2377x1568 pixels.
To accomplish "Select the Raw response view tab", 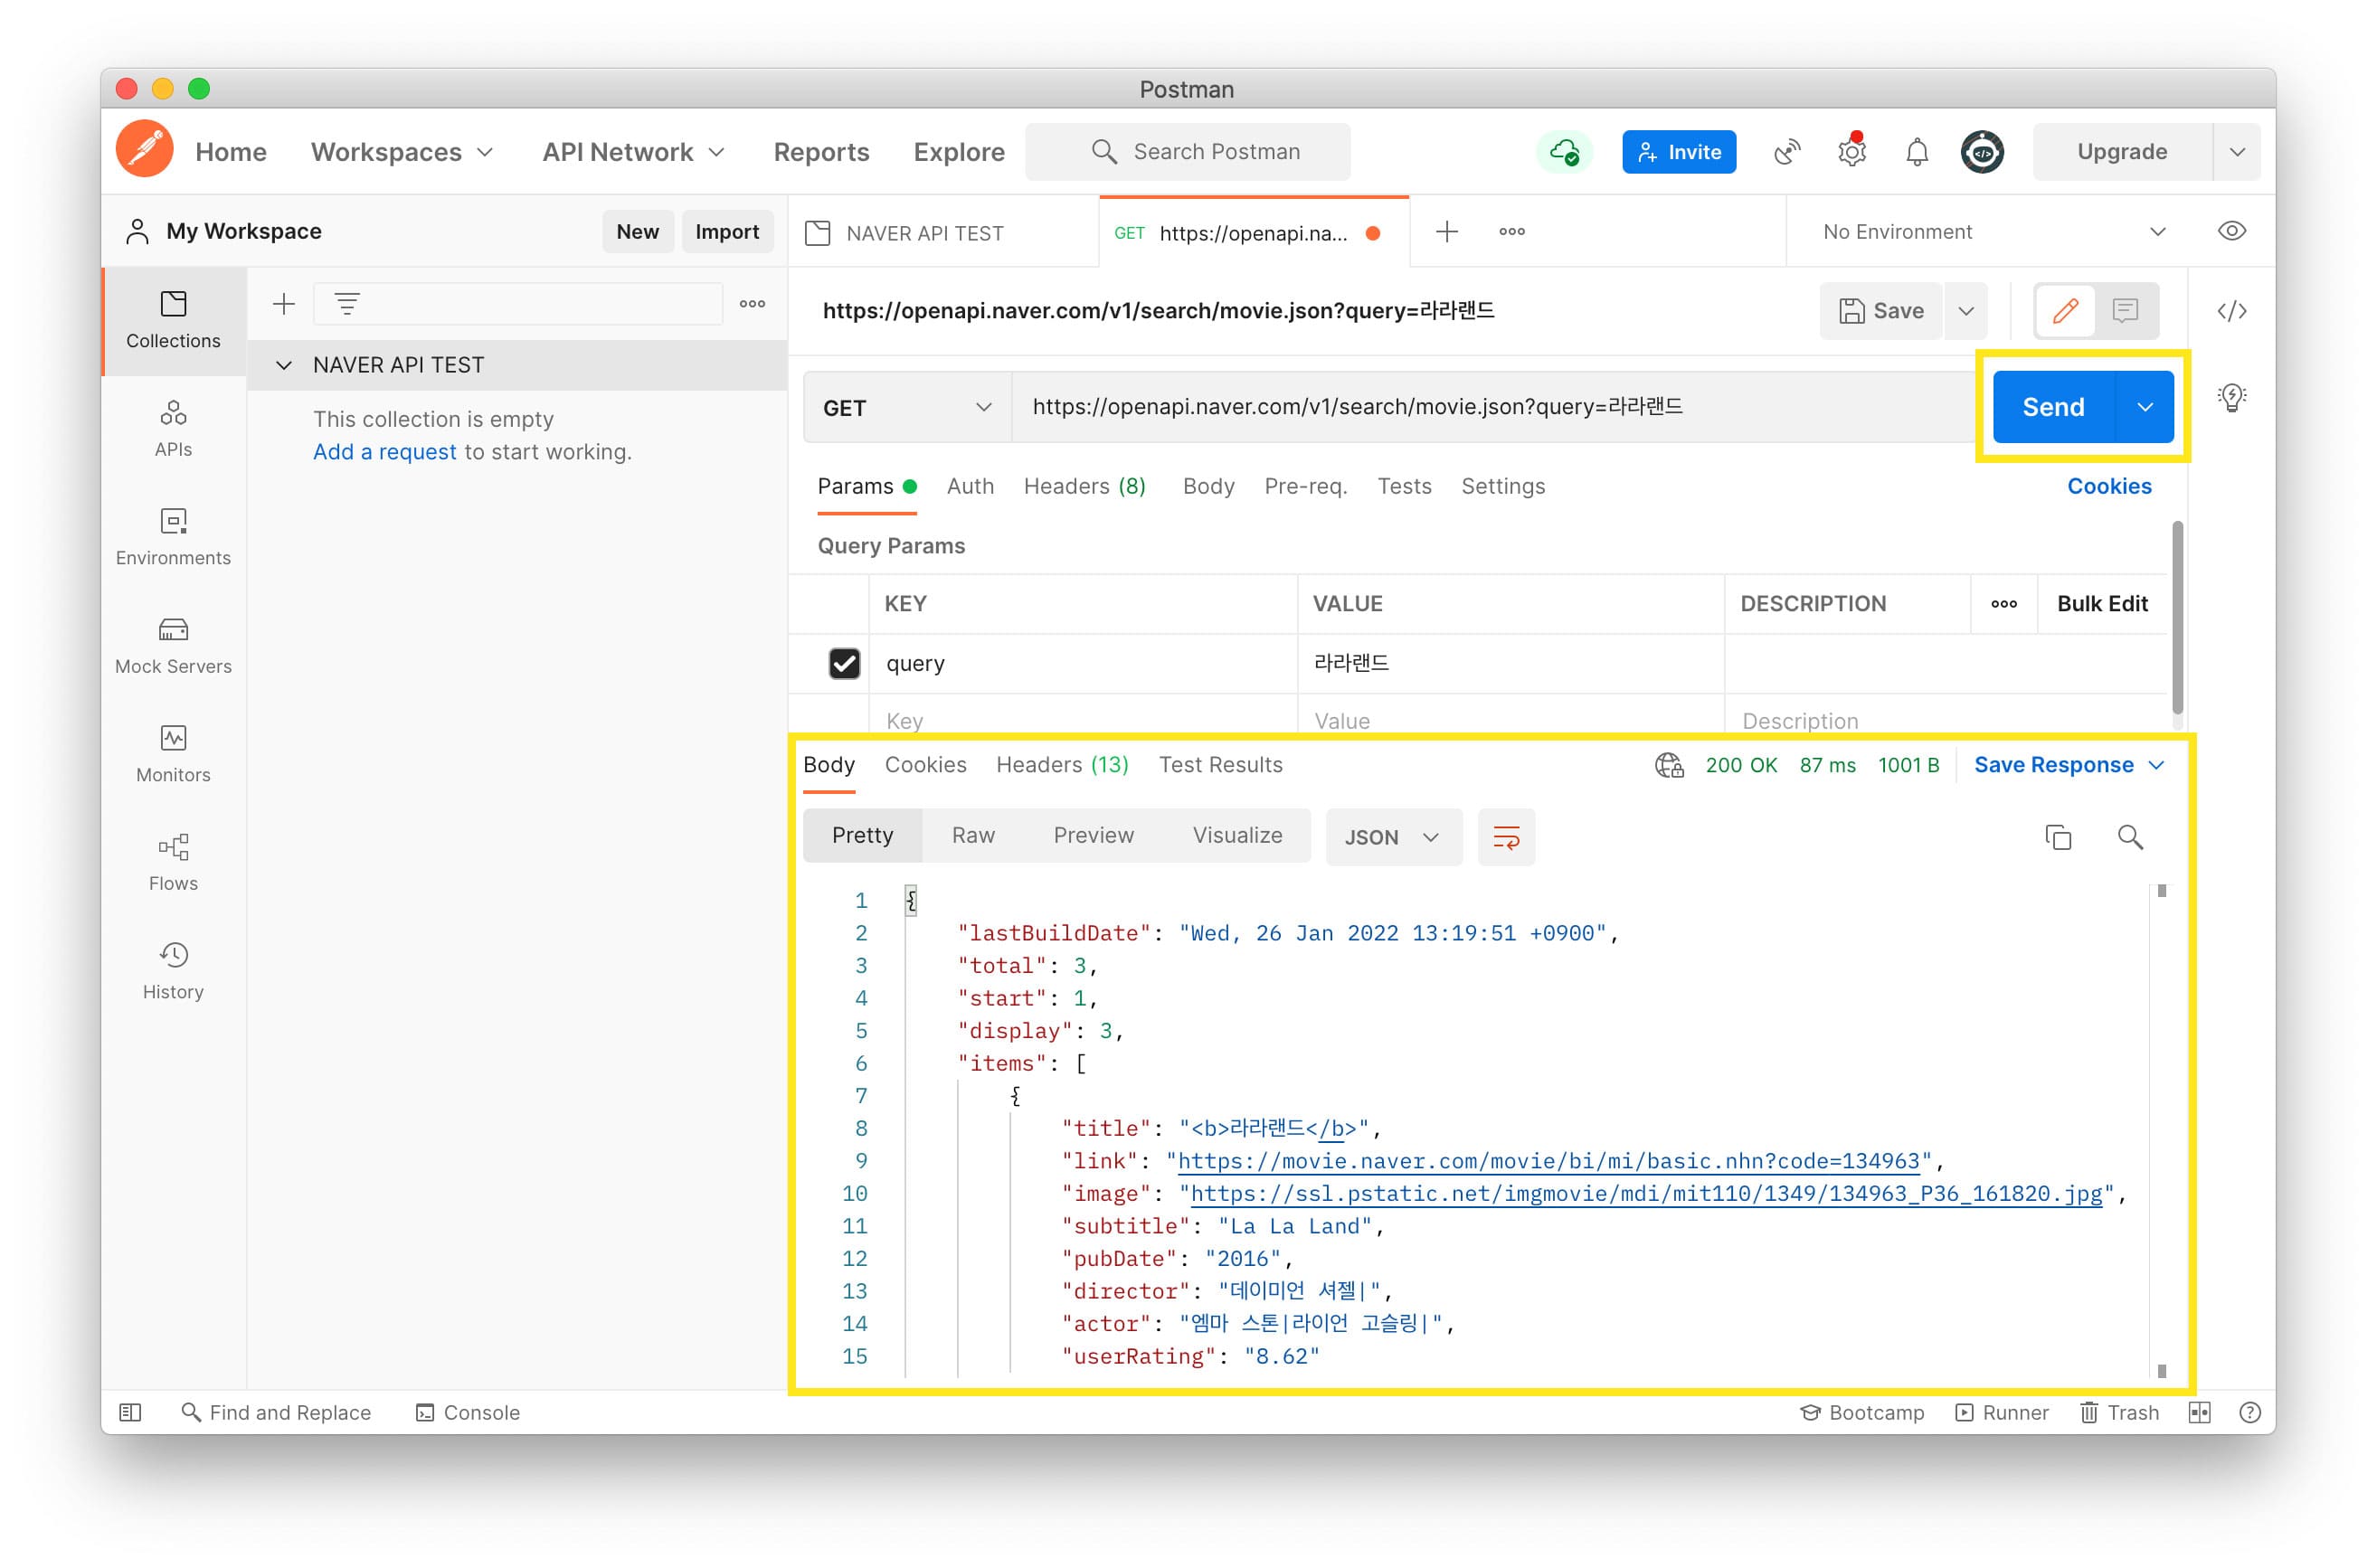I will click(972, 836).
